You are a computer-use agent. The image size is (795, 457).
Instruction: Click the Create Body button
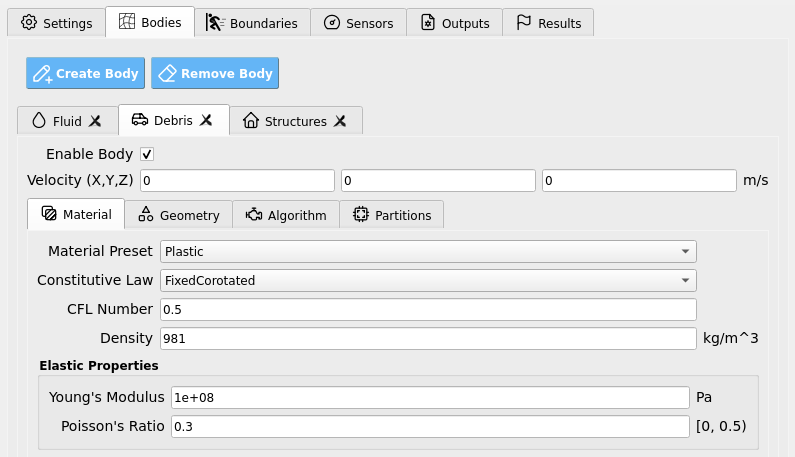[86, 73]
